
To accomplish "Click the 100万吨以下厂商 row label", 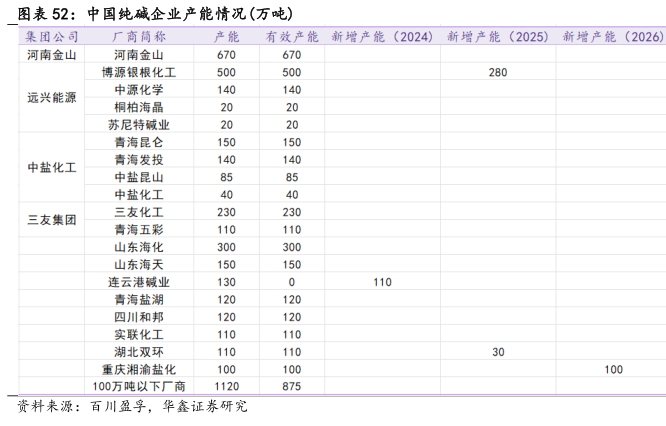I will click(x=139, y=386).
